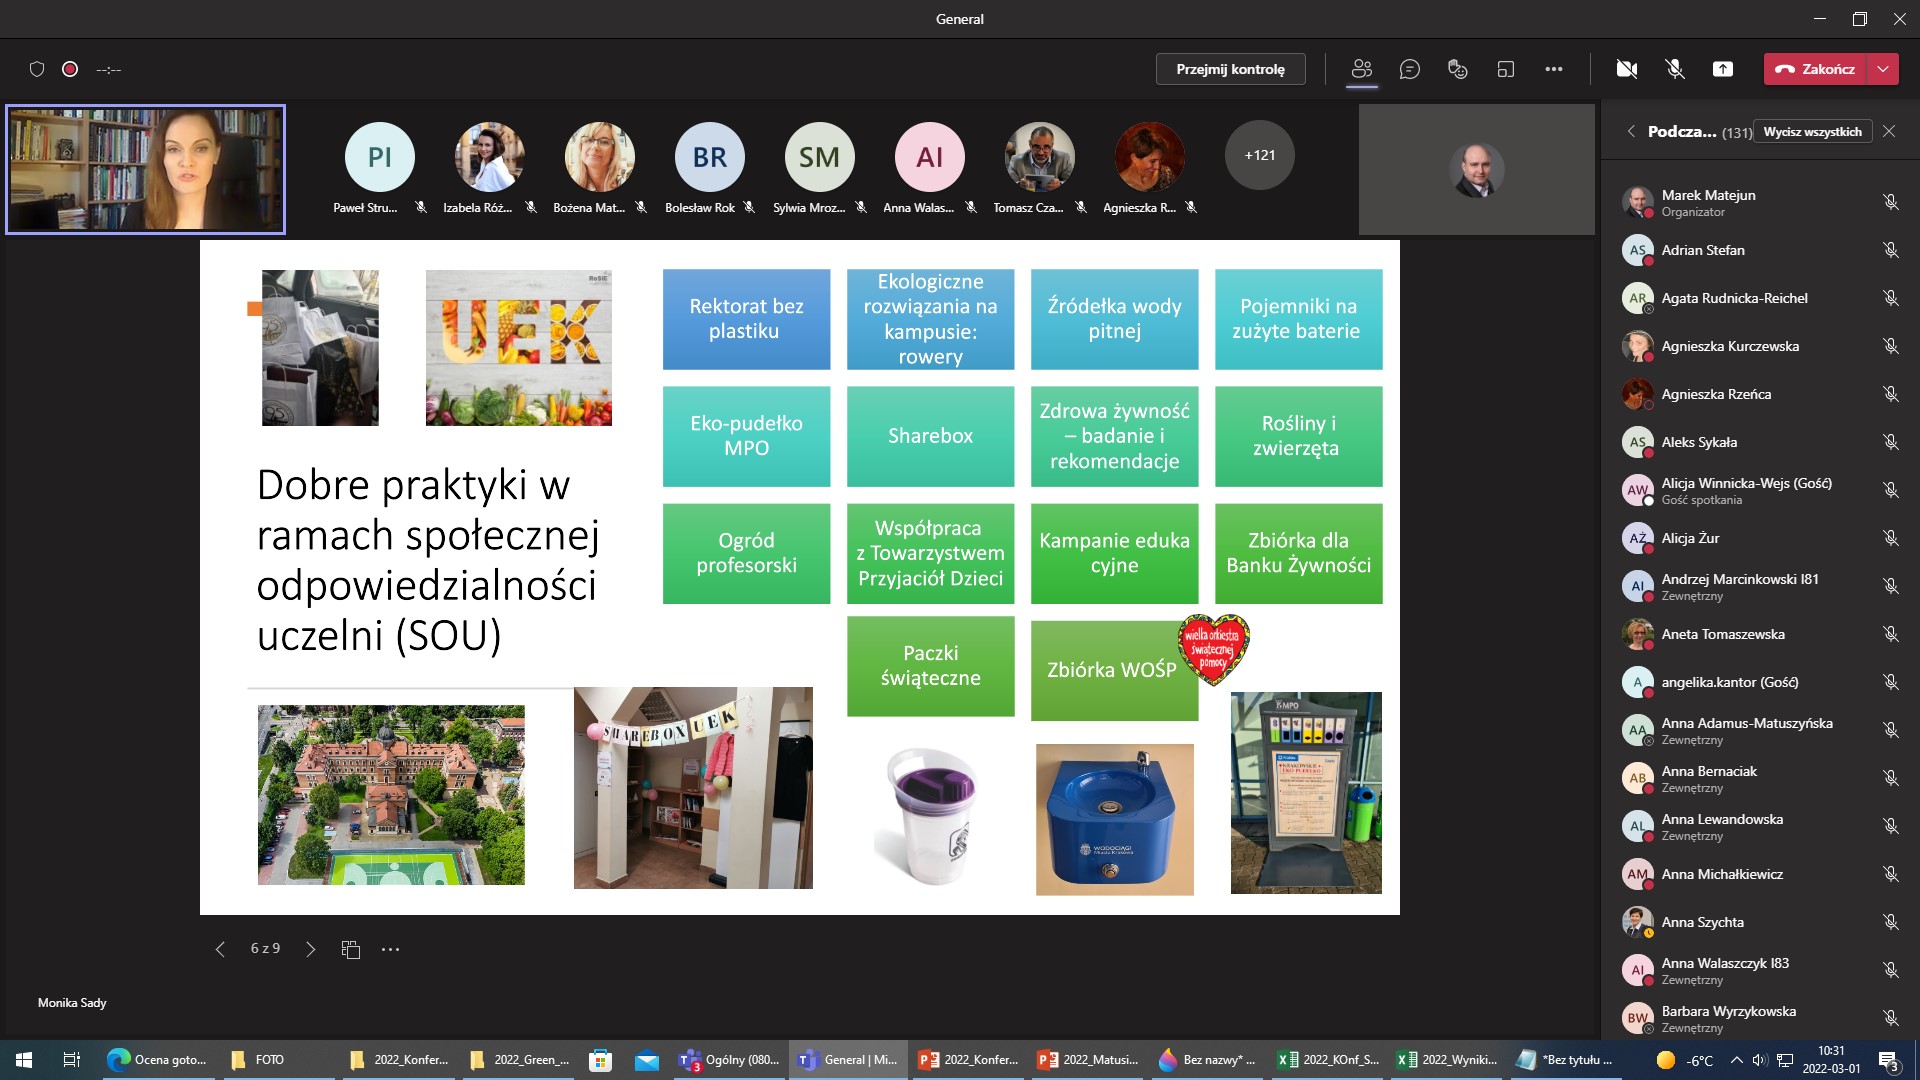This screenshot has height=1080, width=1920.
Task: Advance to next slide with right arrow
Action: pyautogui.click(x=310, y=949)
